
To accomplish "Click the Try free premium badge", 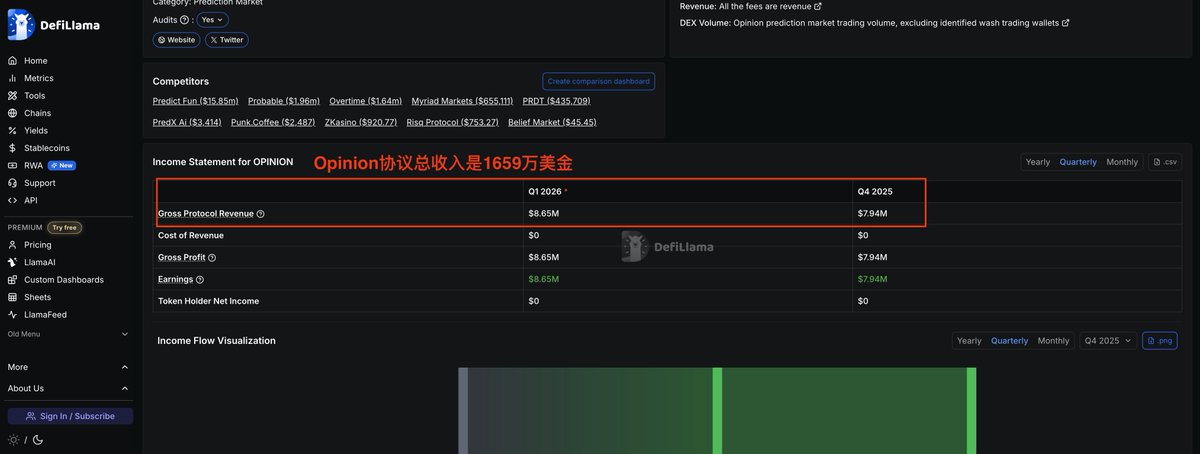I will (65, 227).
